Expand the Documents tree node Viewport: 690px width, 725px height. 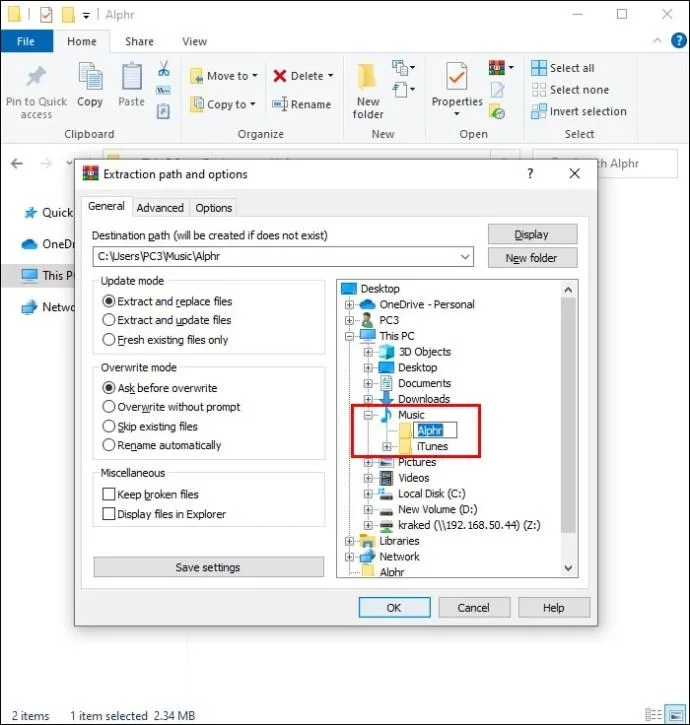tap(368, 383)
